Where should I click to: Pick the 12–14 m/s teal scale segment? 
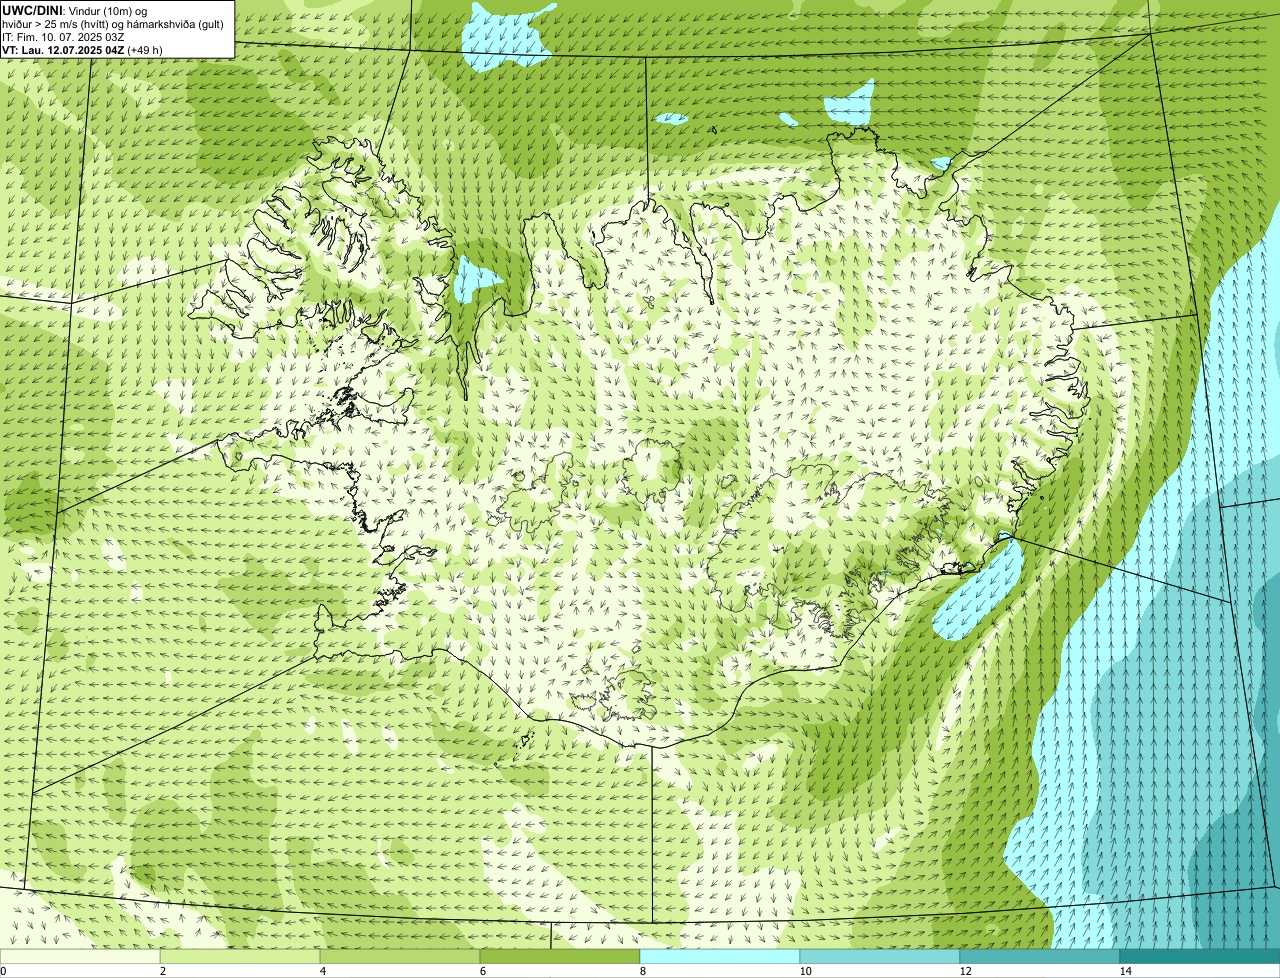[x=1040, y=957]
